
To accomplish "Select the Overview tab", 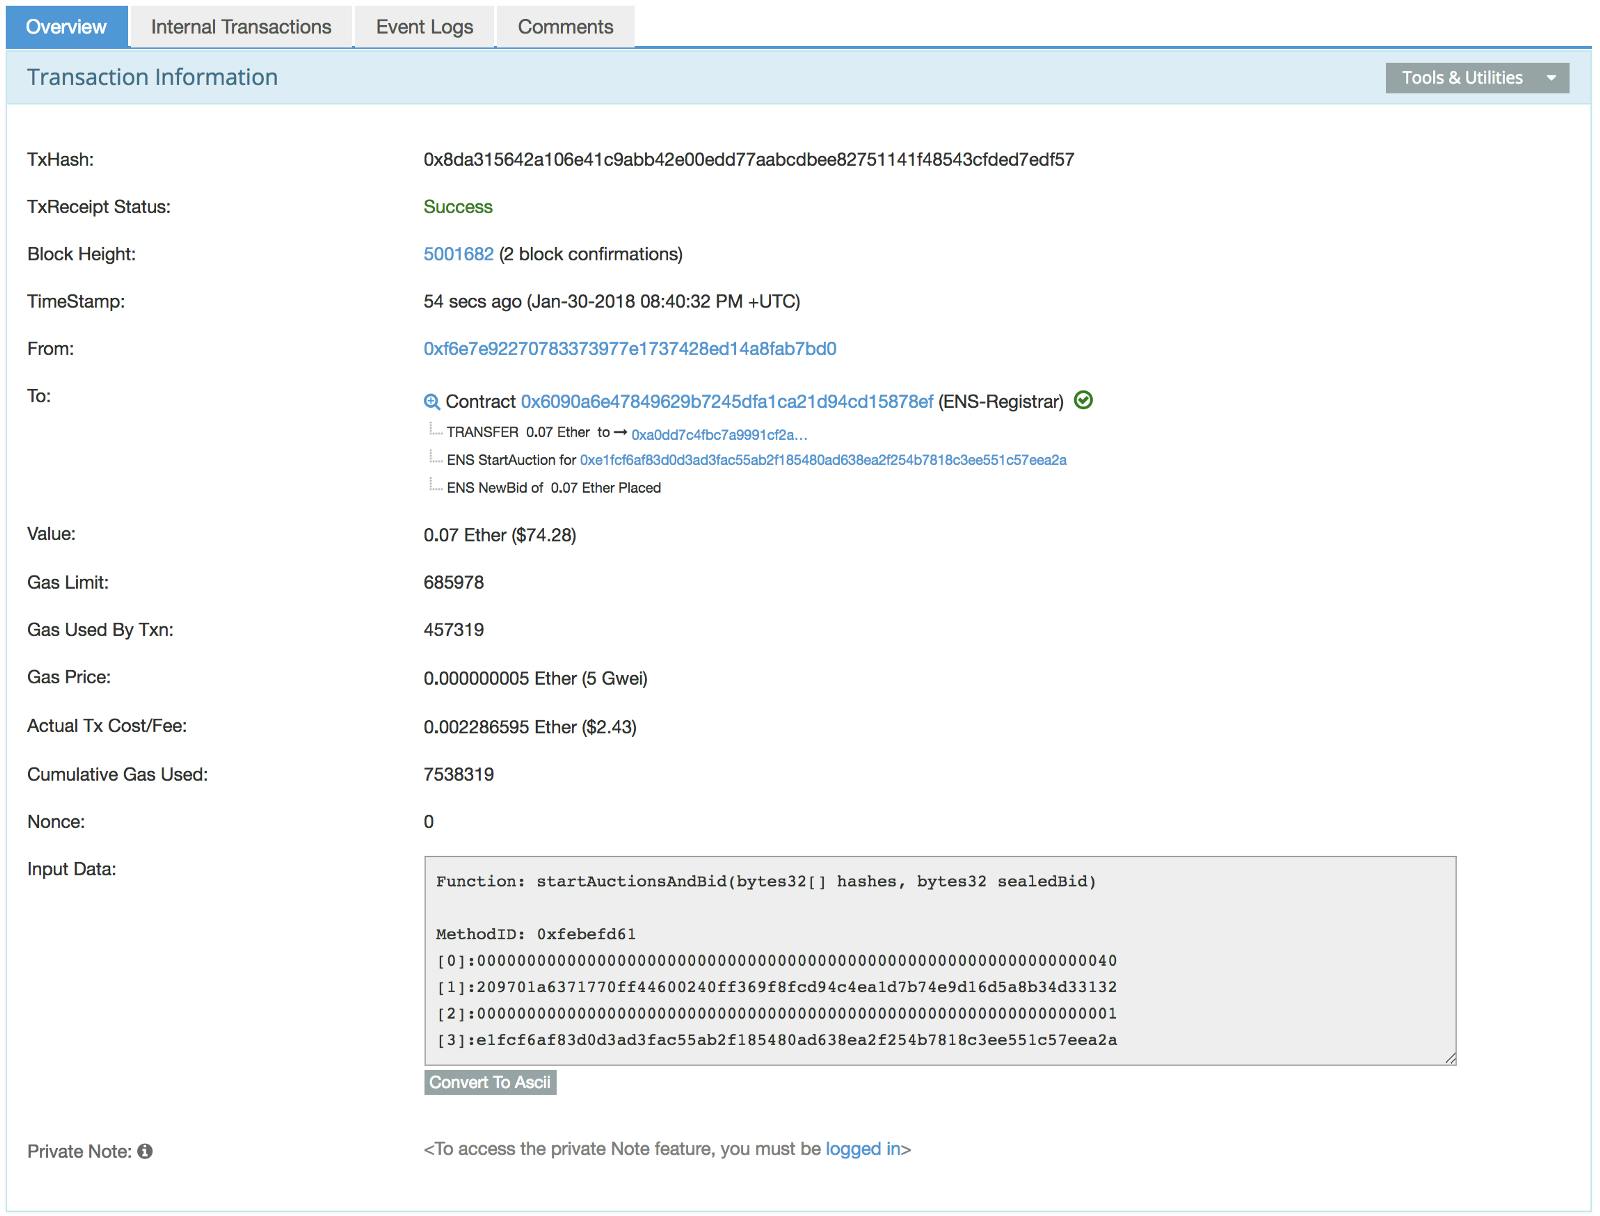I will click(x=64, y=26).
